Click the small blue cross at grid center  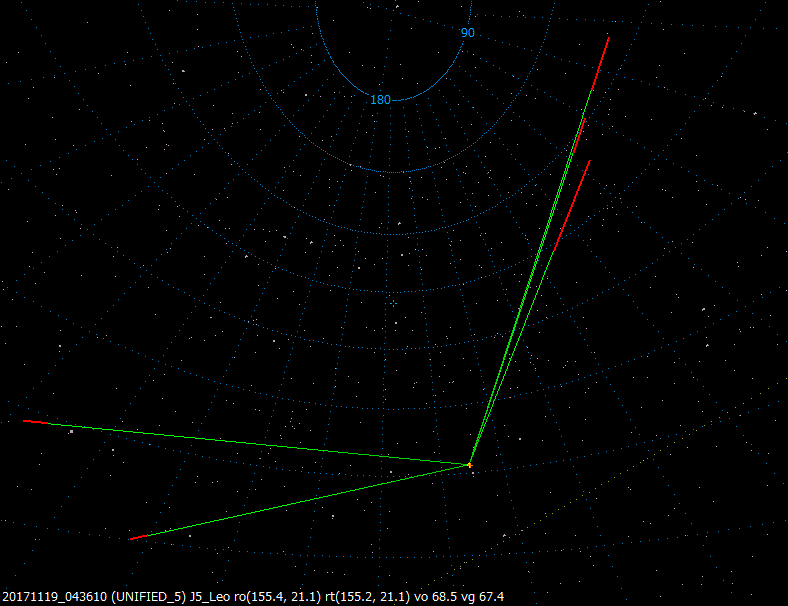393,304
